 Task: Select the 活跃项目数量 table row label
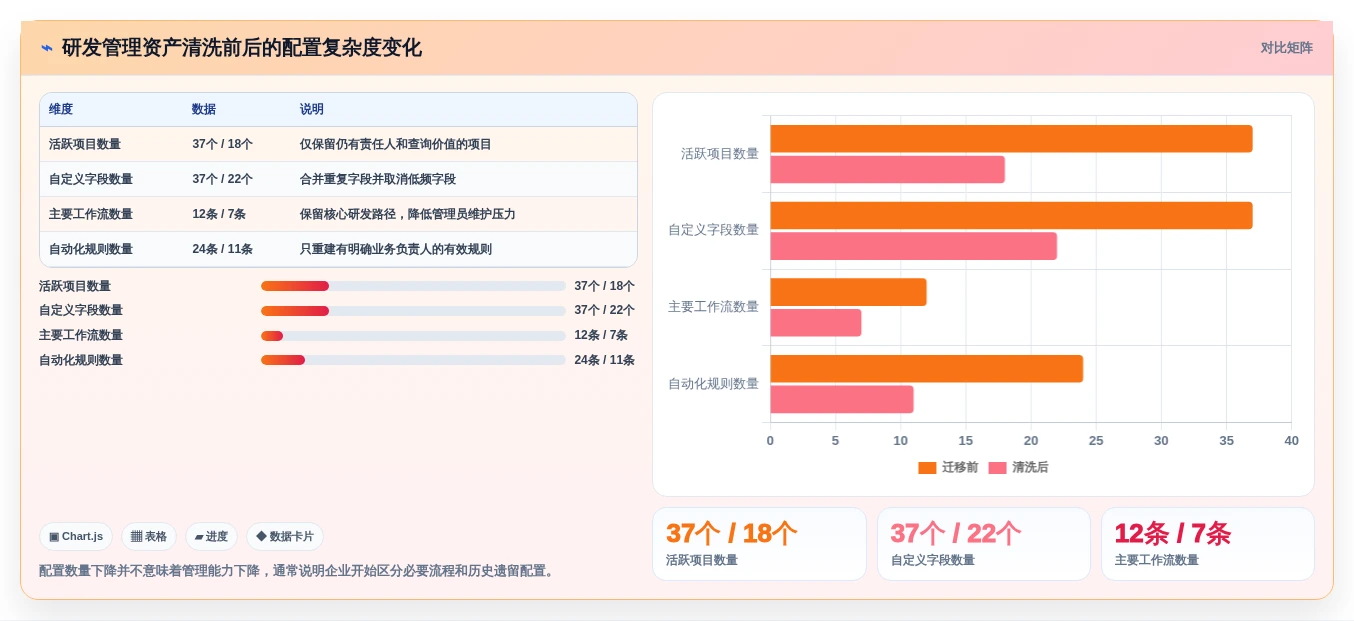(85, 144)
